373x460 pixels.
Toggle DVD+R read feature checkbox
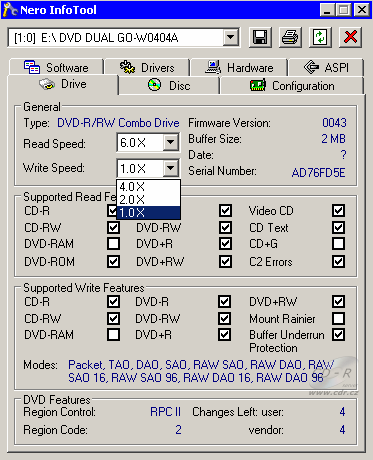click(x=225, y=244)
